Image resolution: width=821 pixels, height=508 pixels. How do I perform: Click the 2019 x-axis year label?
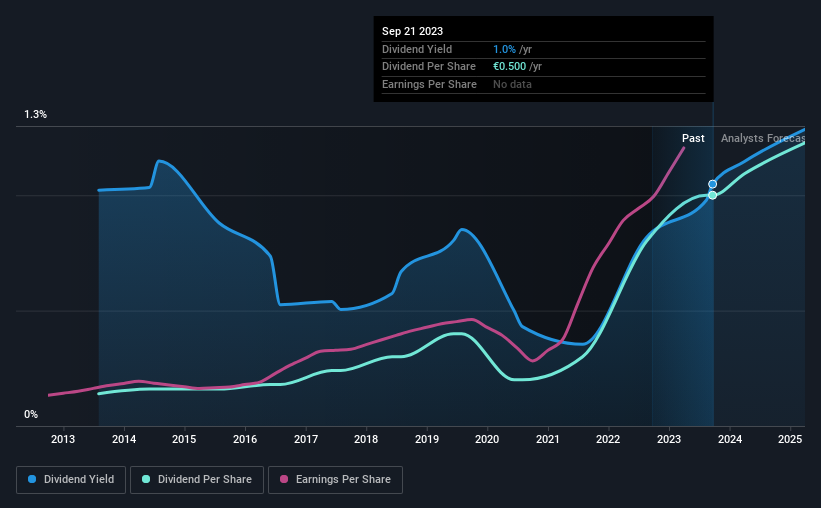427,439
